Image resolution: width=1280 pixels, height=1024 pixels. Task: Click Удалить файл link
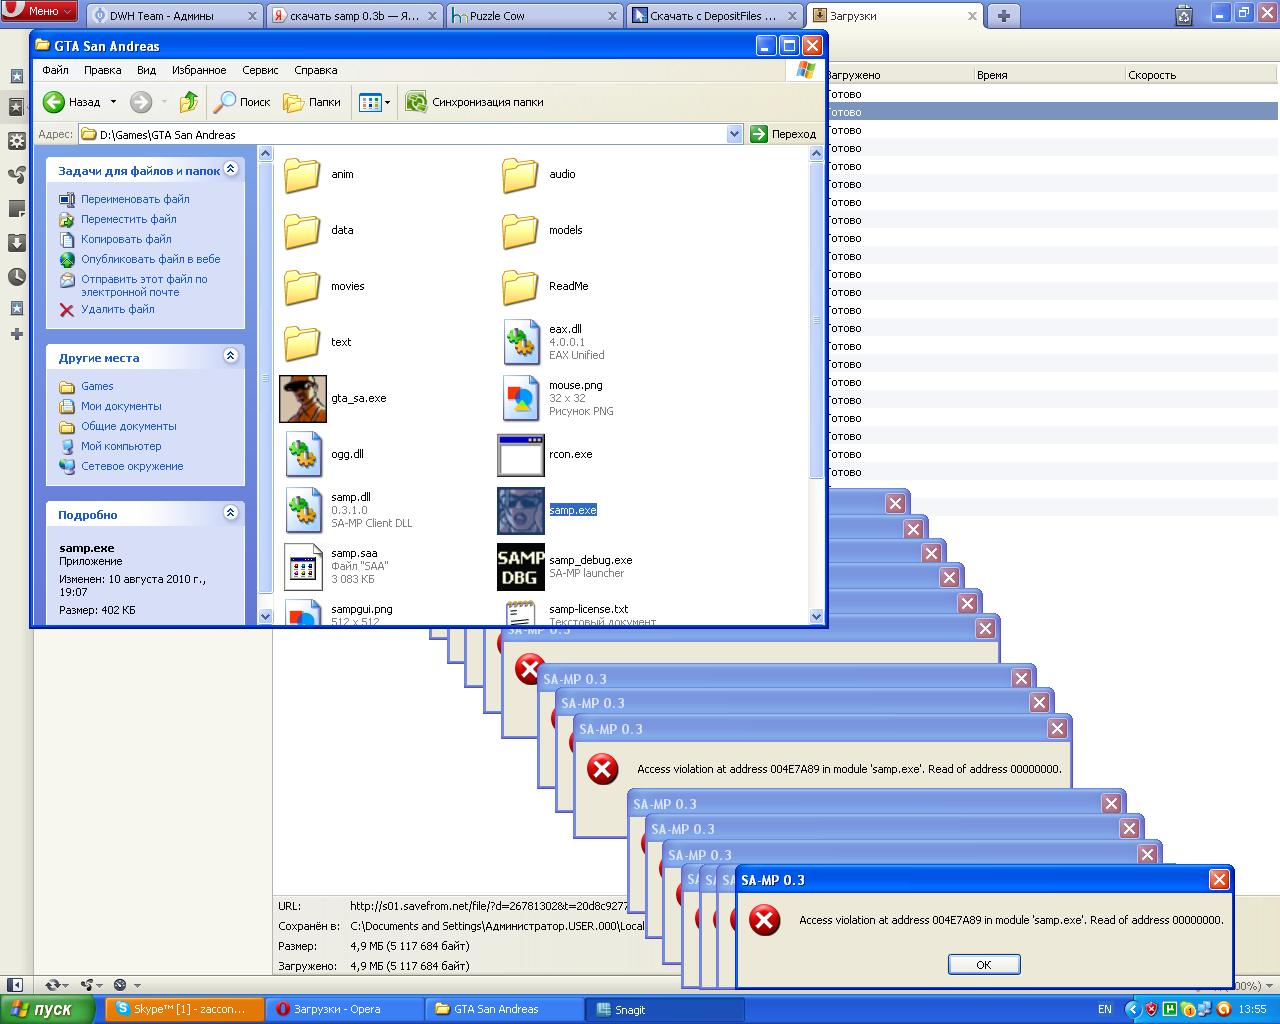[x=118, y=309]
